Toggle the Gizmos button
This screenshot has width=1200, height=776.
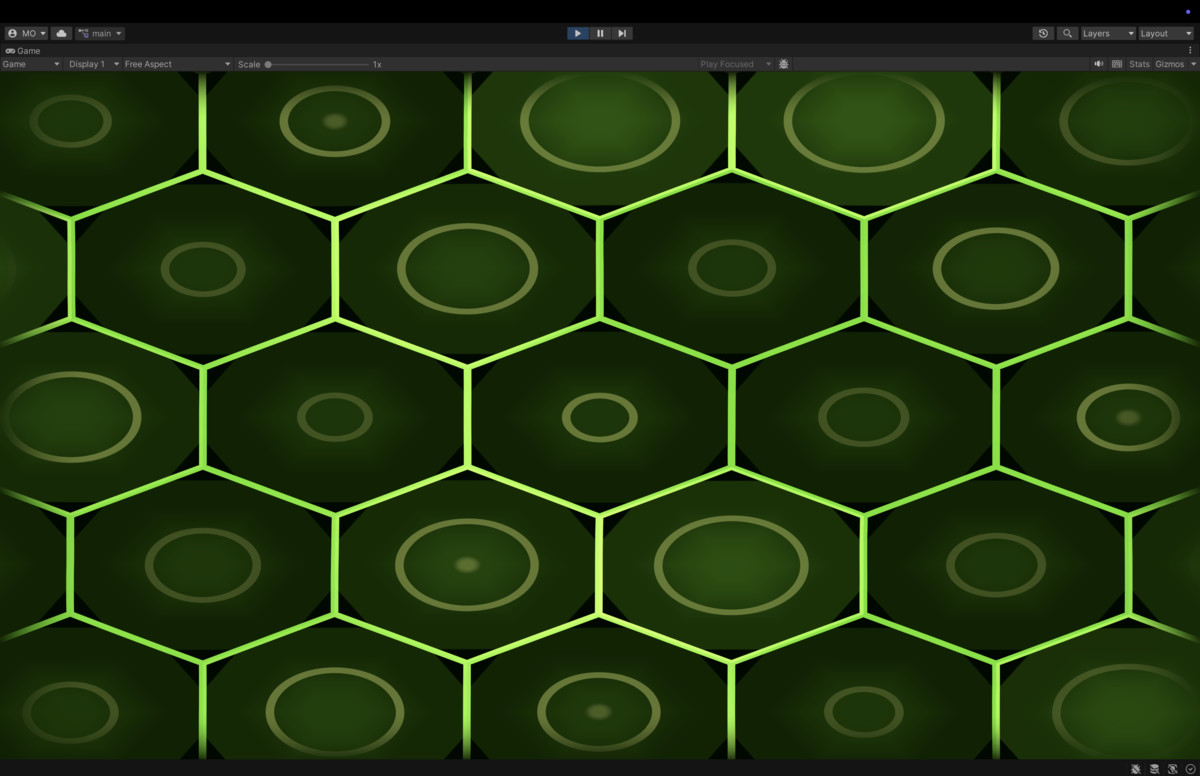tap(1170, 64)
